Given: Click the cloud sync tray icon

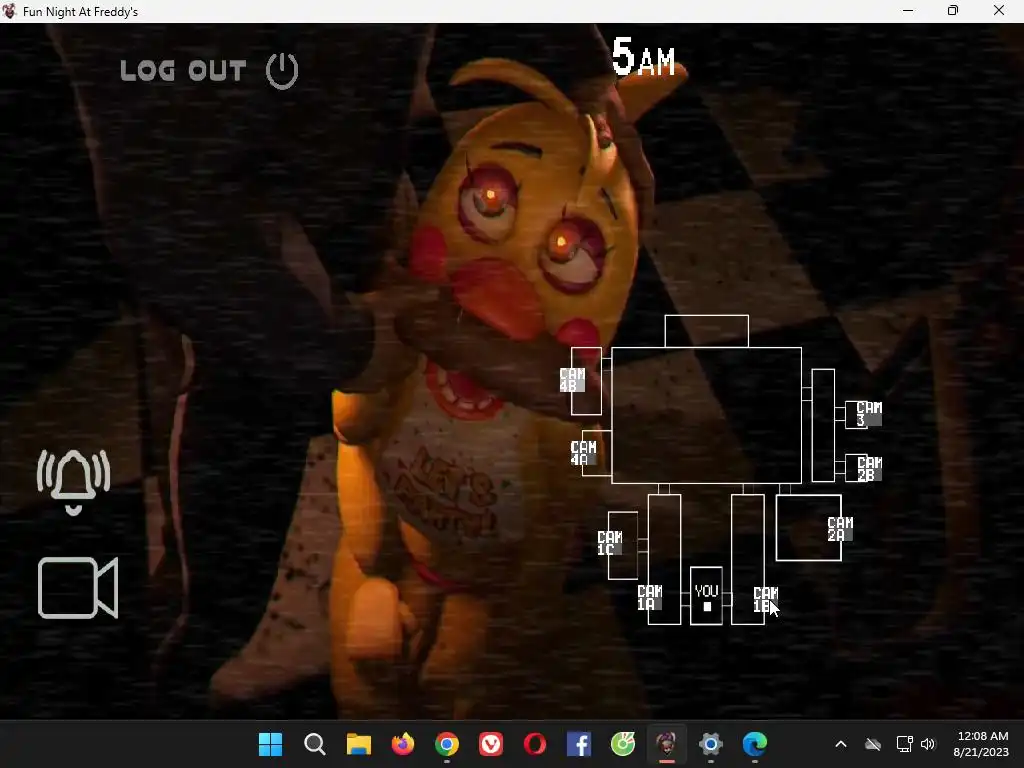Looking at the screenshot, I should click(873, 744).
